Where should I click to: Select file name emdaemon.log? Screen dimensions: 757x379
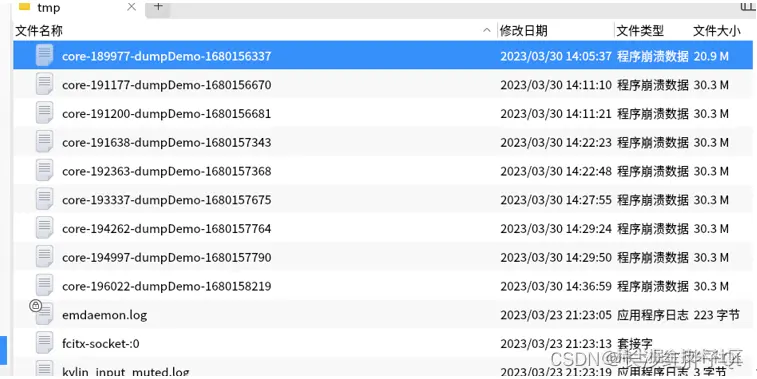104,315
